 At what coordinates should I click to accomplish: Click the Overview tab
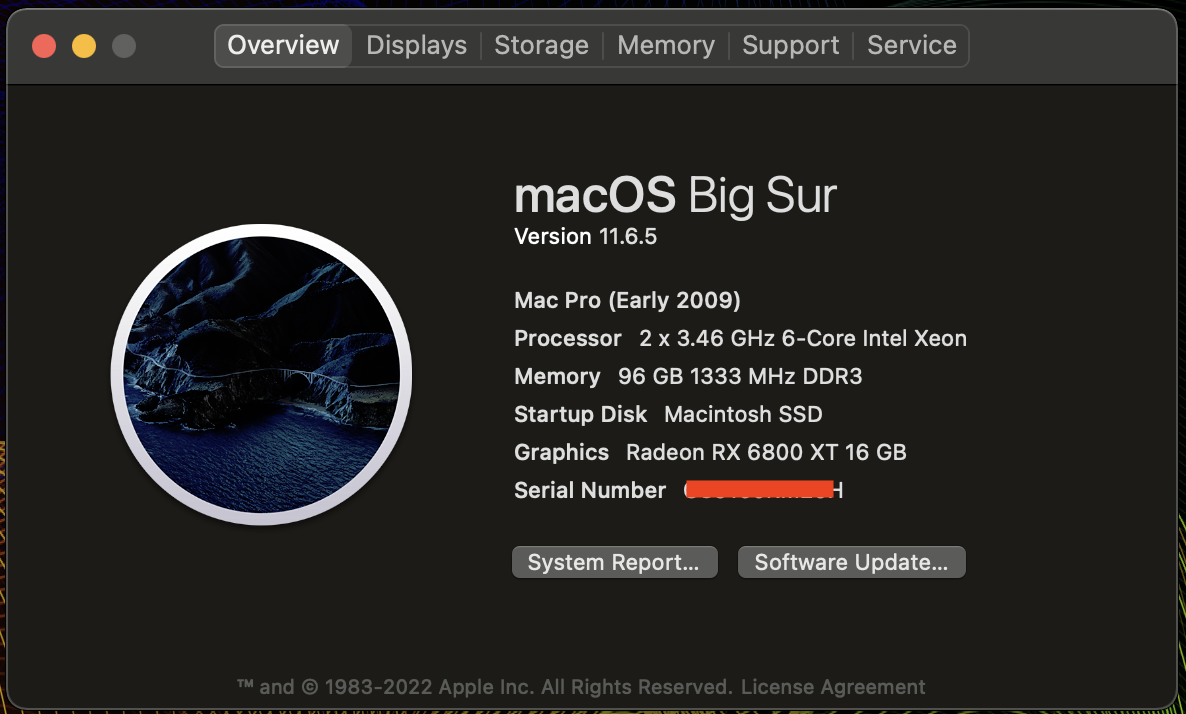click(283, 46)
